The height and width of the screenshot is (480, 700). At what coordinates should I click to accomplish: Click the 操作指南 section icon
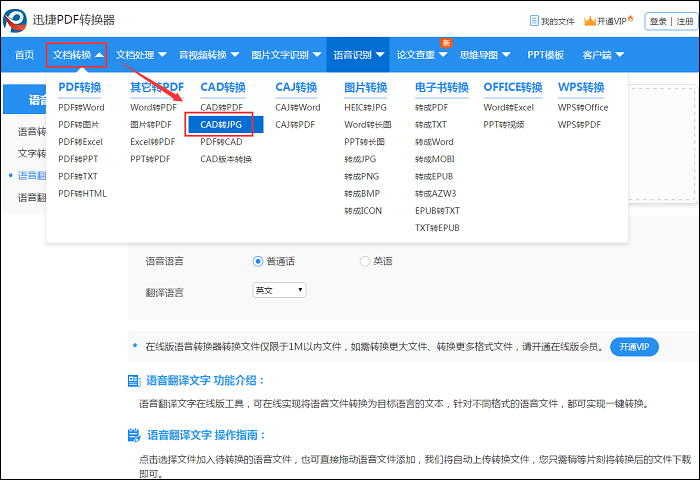[x=134, y=435]
